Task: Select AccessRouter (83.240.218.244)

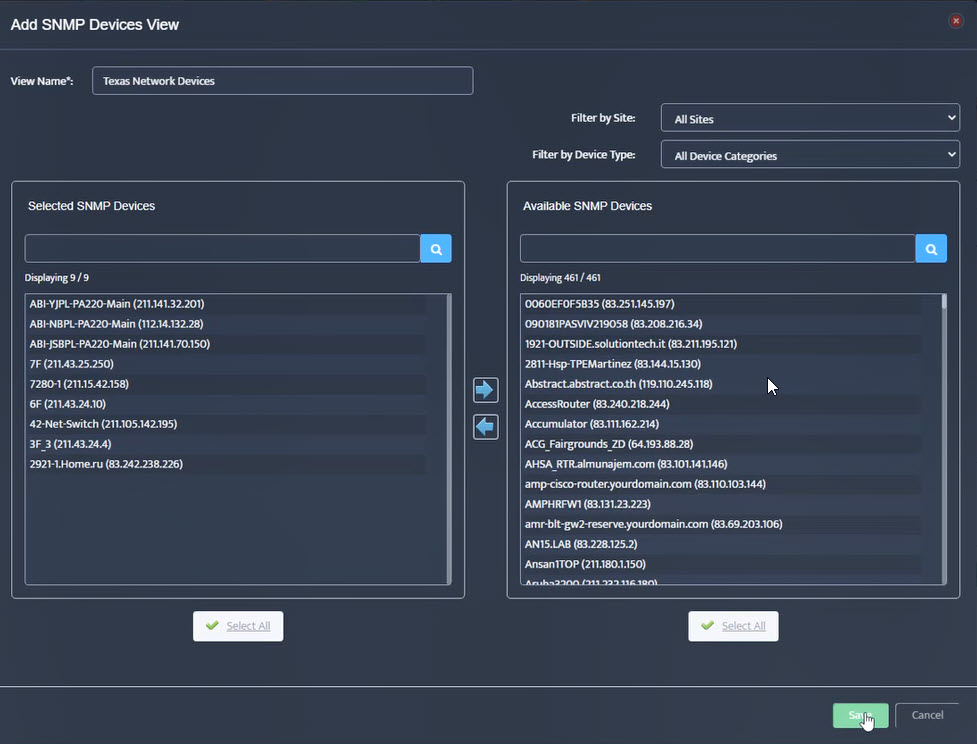Action: click(x=722, y=404)
